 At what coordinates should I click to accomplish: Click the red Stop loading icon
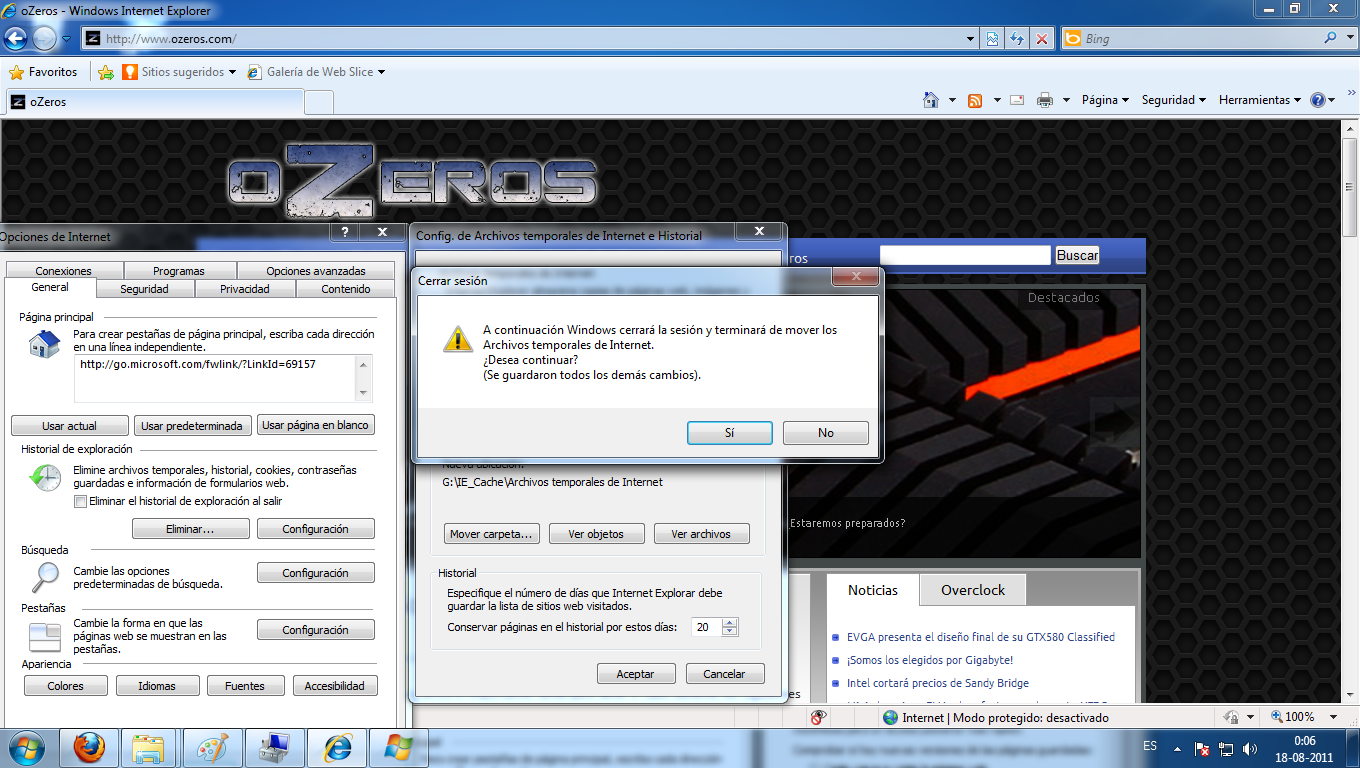pyautogui.click(x=1042, y=39)
